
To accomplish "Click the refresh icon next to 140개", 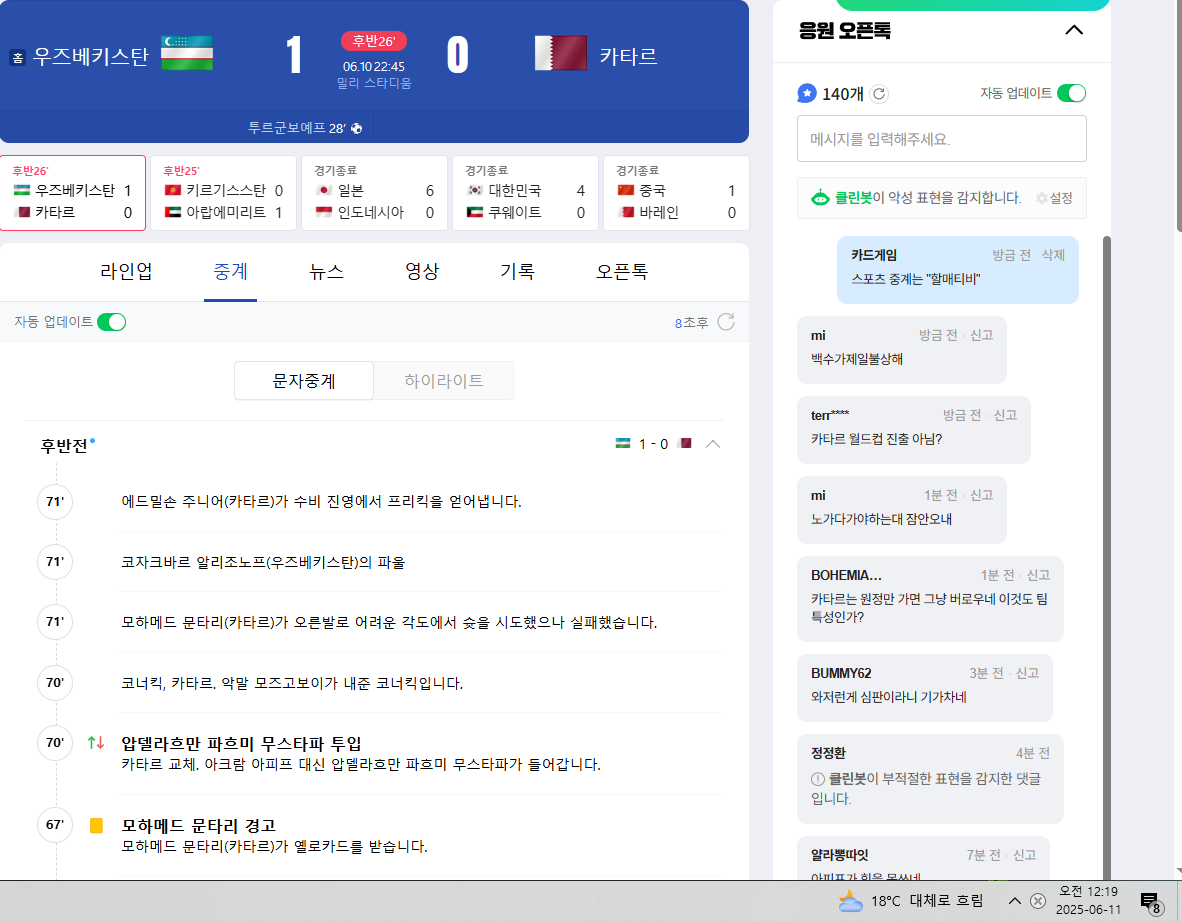I will point(879,94).
